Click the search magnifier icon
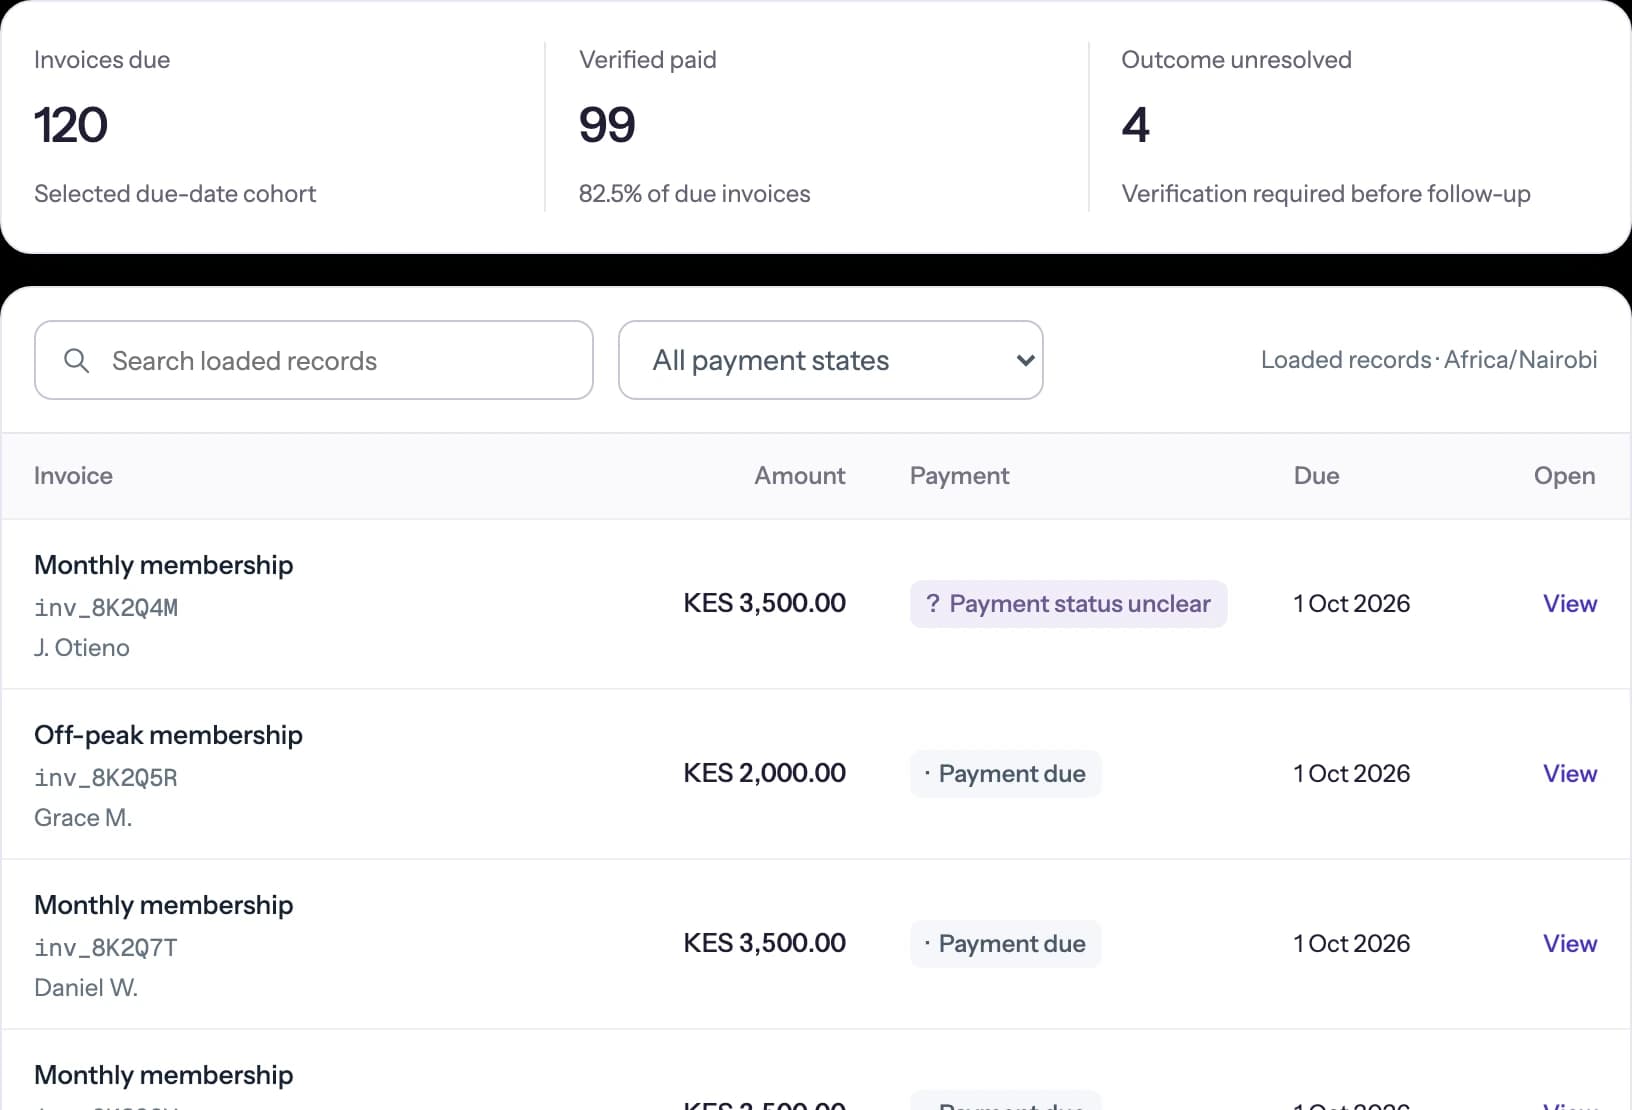Image resolution: width=1632 pixels, height=1110 pixels. (x=77, y=360)
